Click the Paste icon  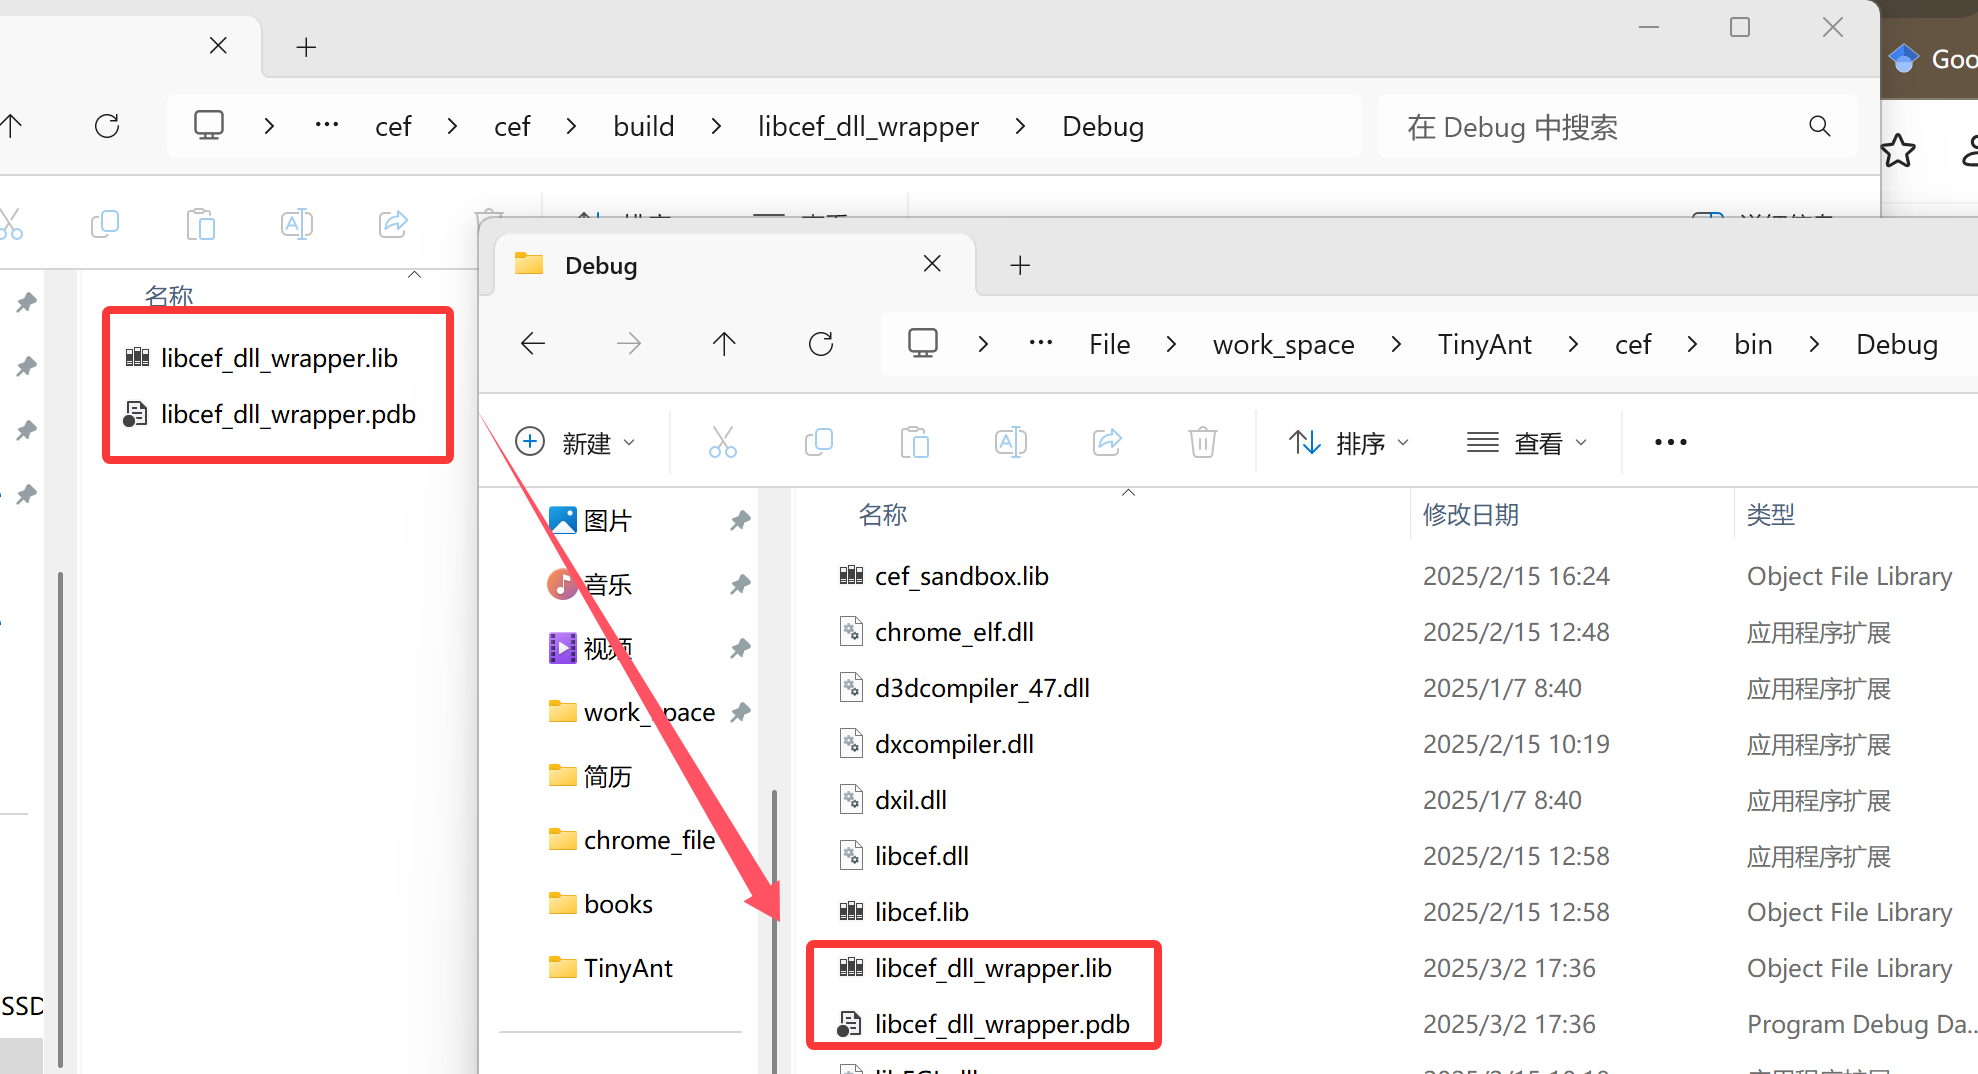point(915,441)
